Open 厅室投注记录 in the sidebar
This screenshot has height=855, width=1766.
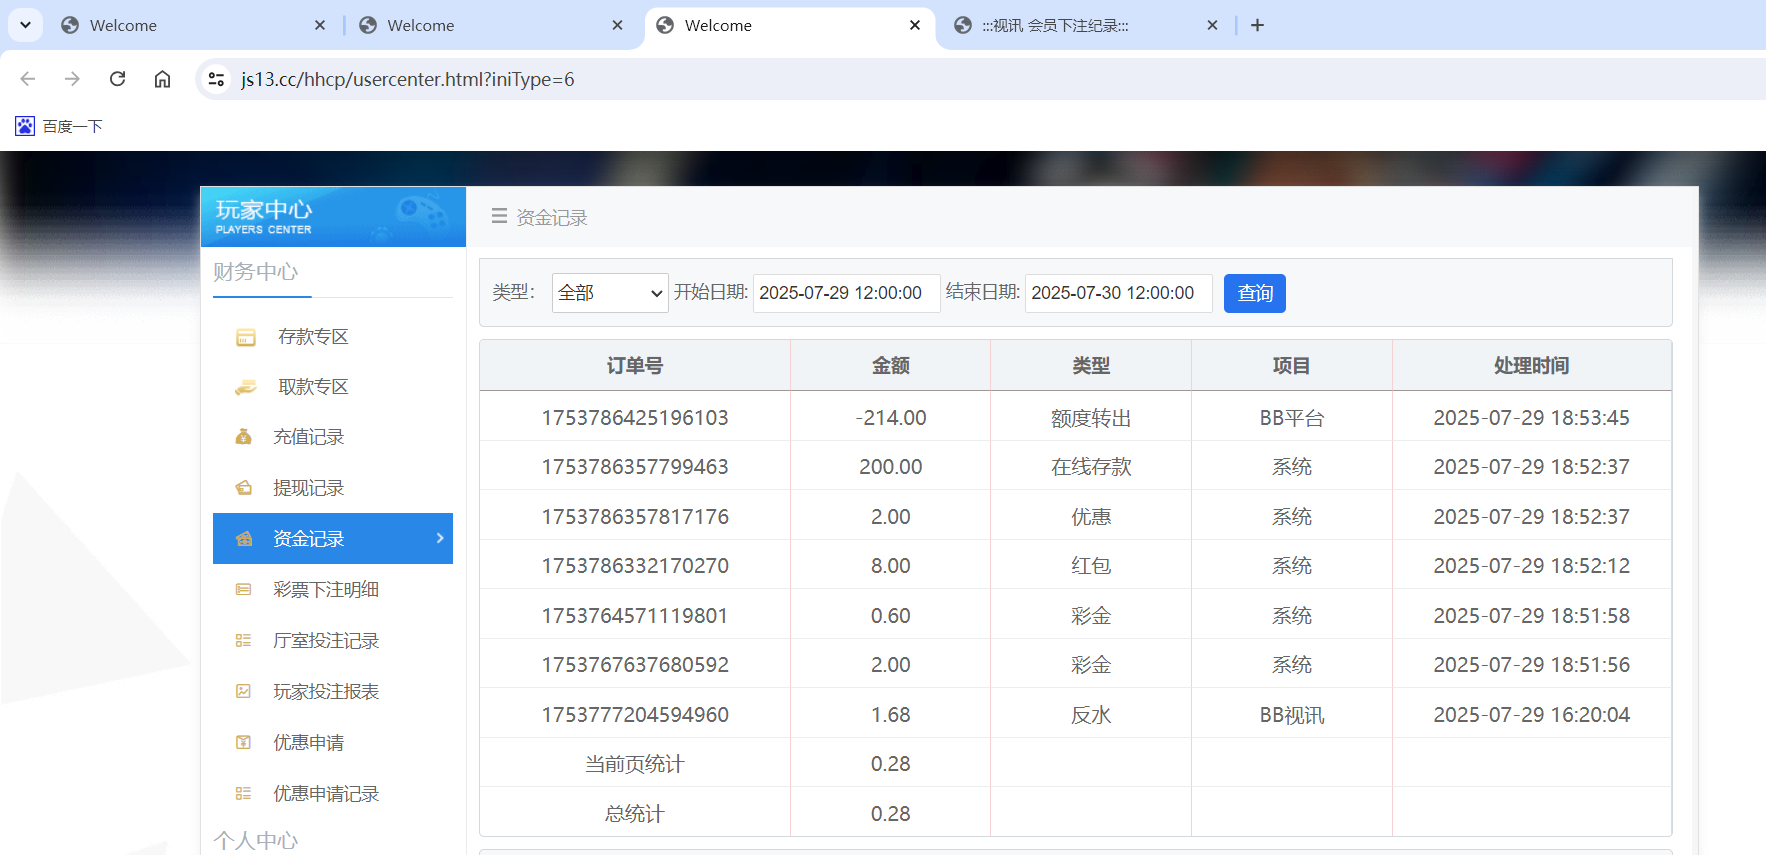pyautogui.click(x=325, y=641)
